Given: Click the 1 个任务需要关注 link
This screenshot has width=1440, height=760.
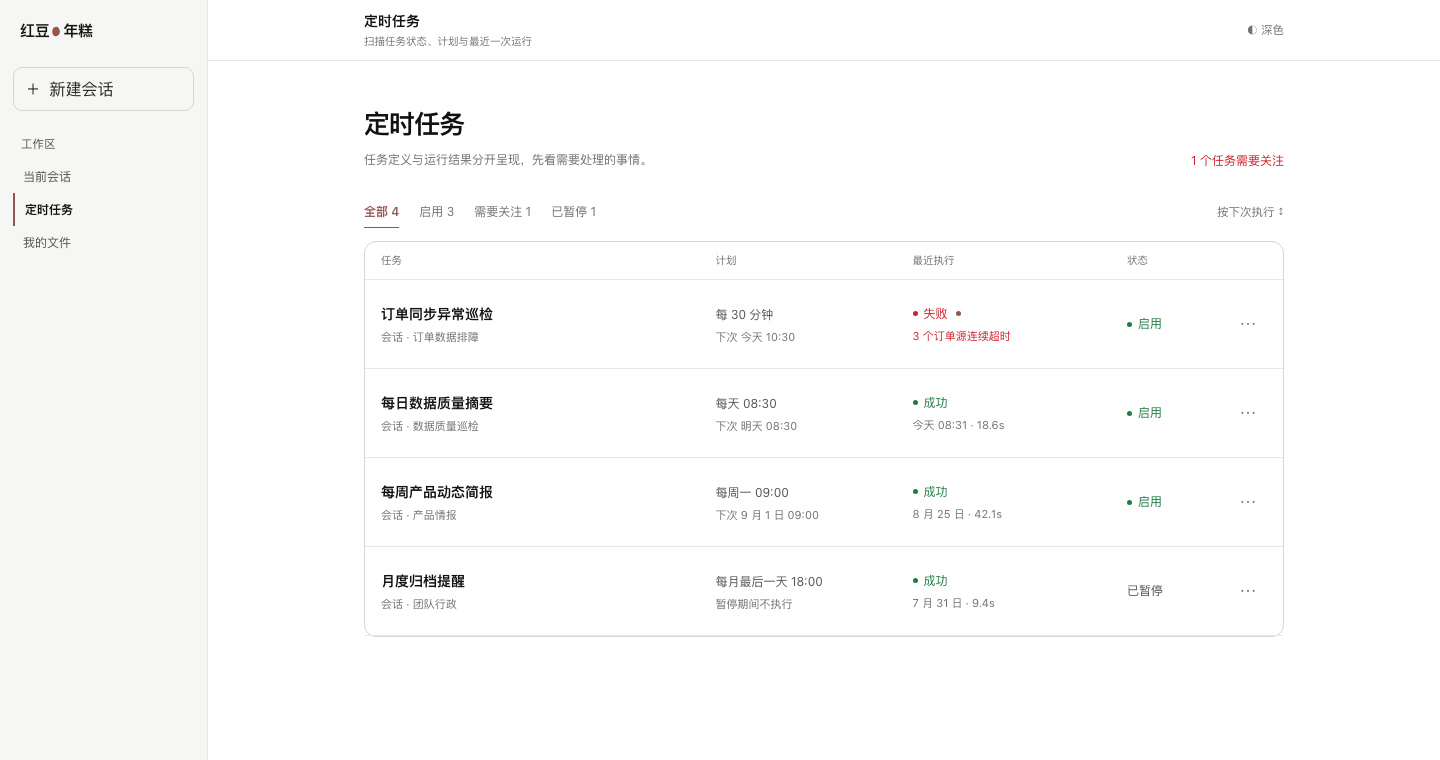Looking at the screenshot, I should 1237,161.
